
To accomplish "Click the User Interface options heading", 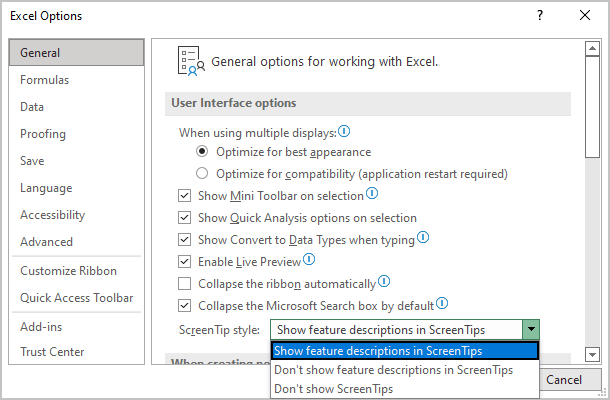I will point(234,103).
